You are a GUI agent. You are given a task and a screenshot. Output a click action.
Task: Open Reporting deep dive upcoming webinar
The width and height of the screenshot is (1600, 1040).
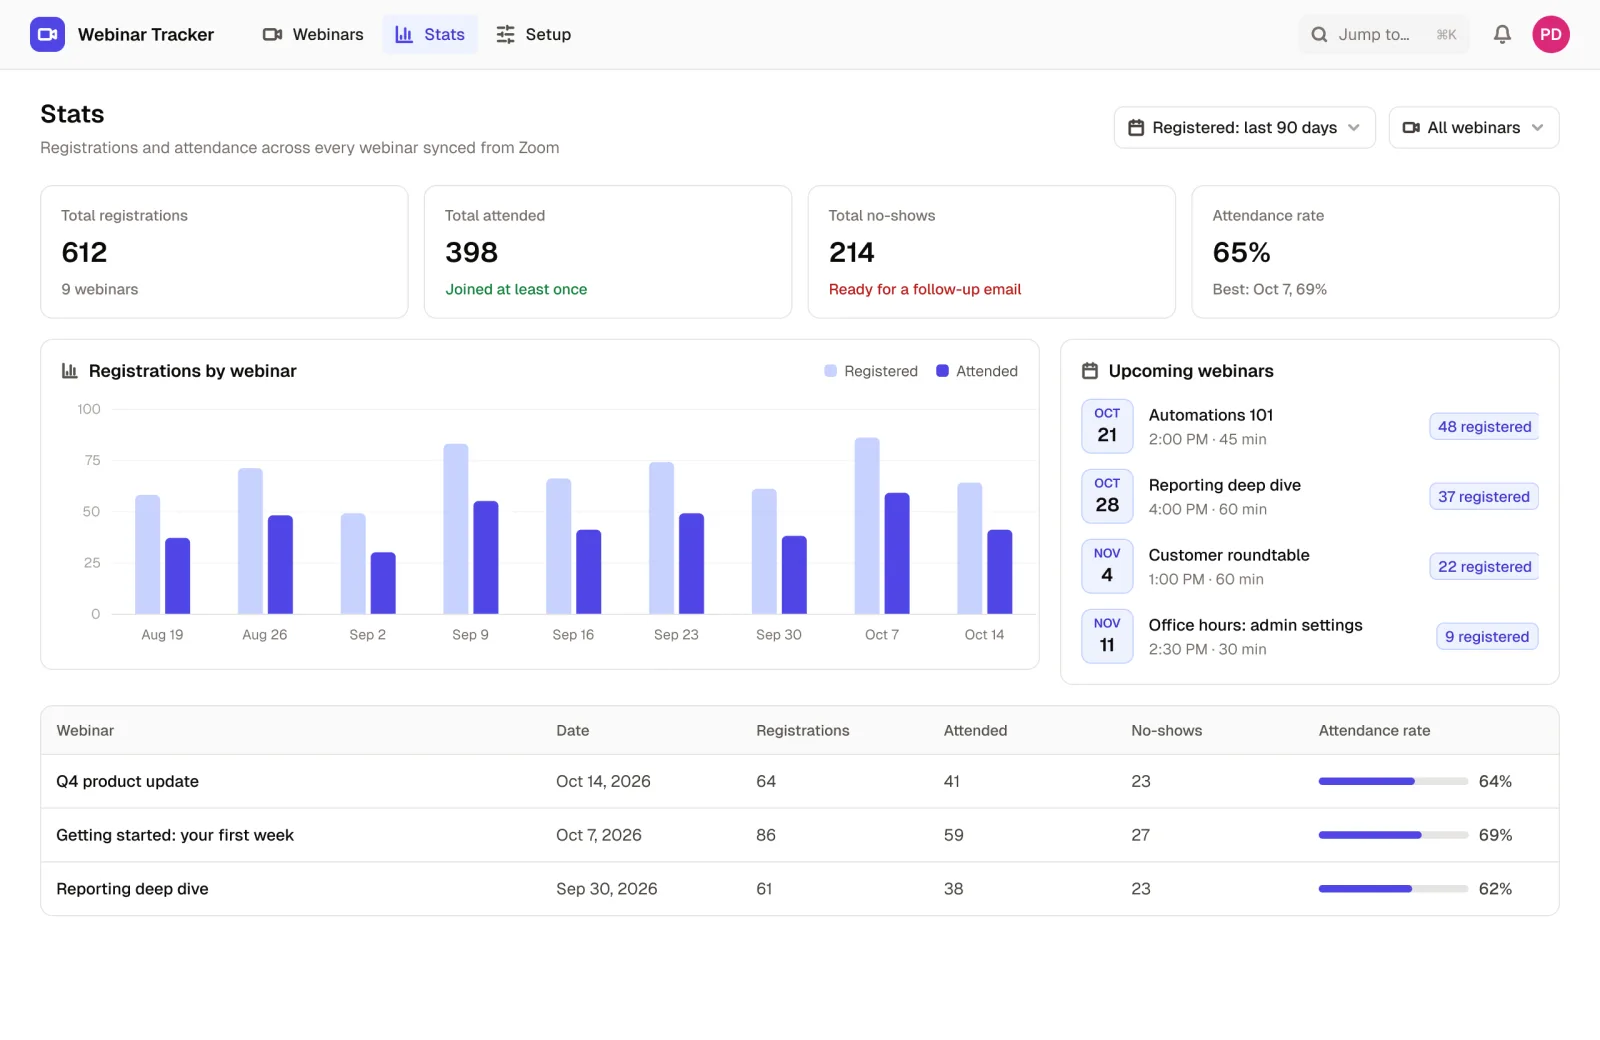click(x=1310, y=497)
